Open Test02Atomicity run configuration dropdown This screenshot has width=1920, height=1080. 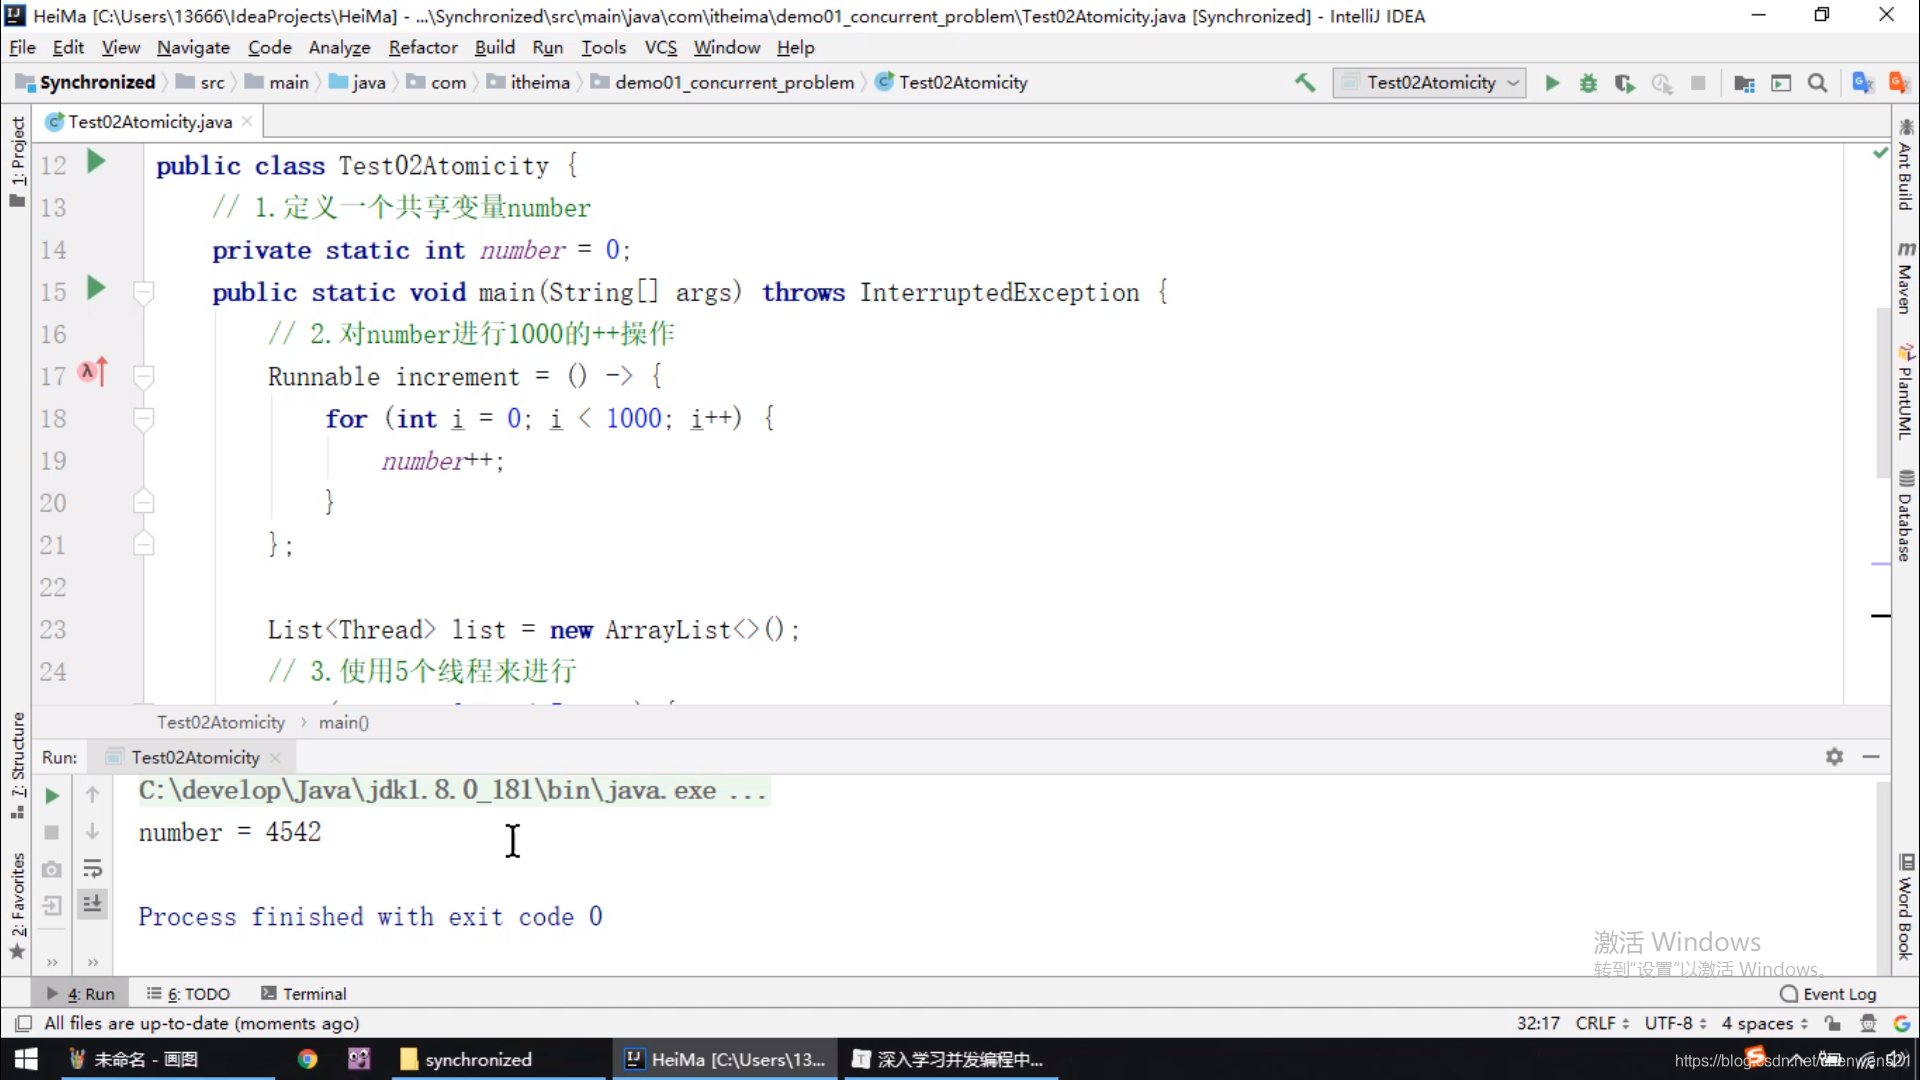1429,83
